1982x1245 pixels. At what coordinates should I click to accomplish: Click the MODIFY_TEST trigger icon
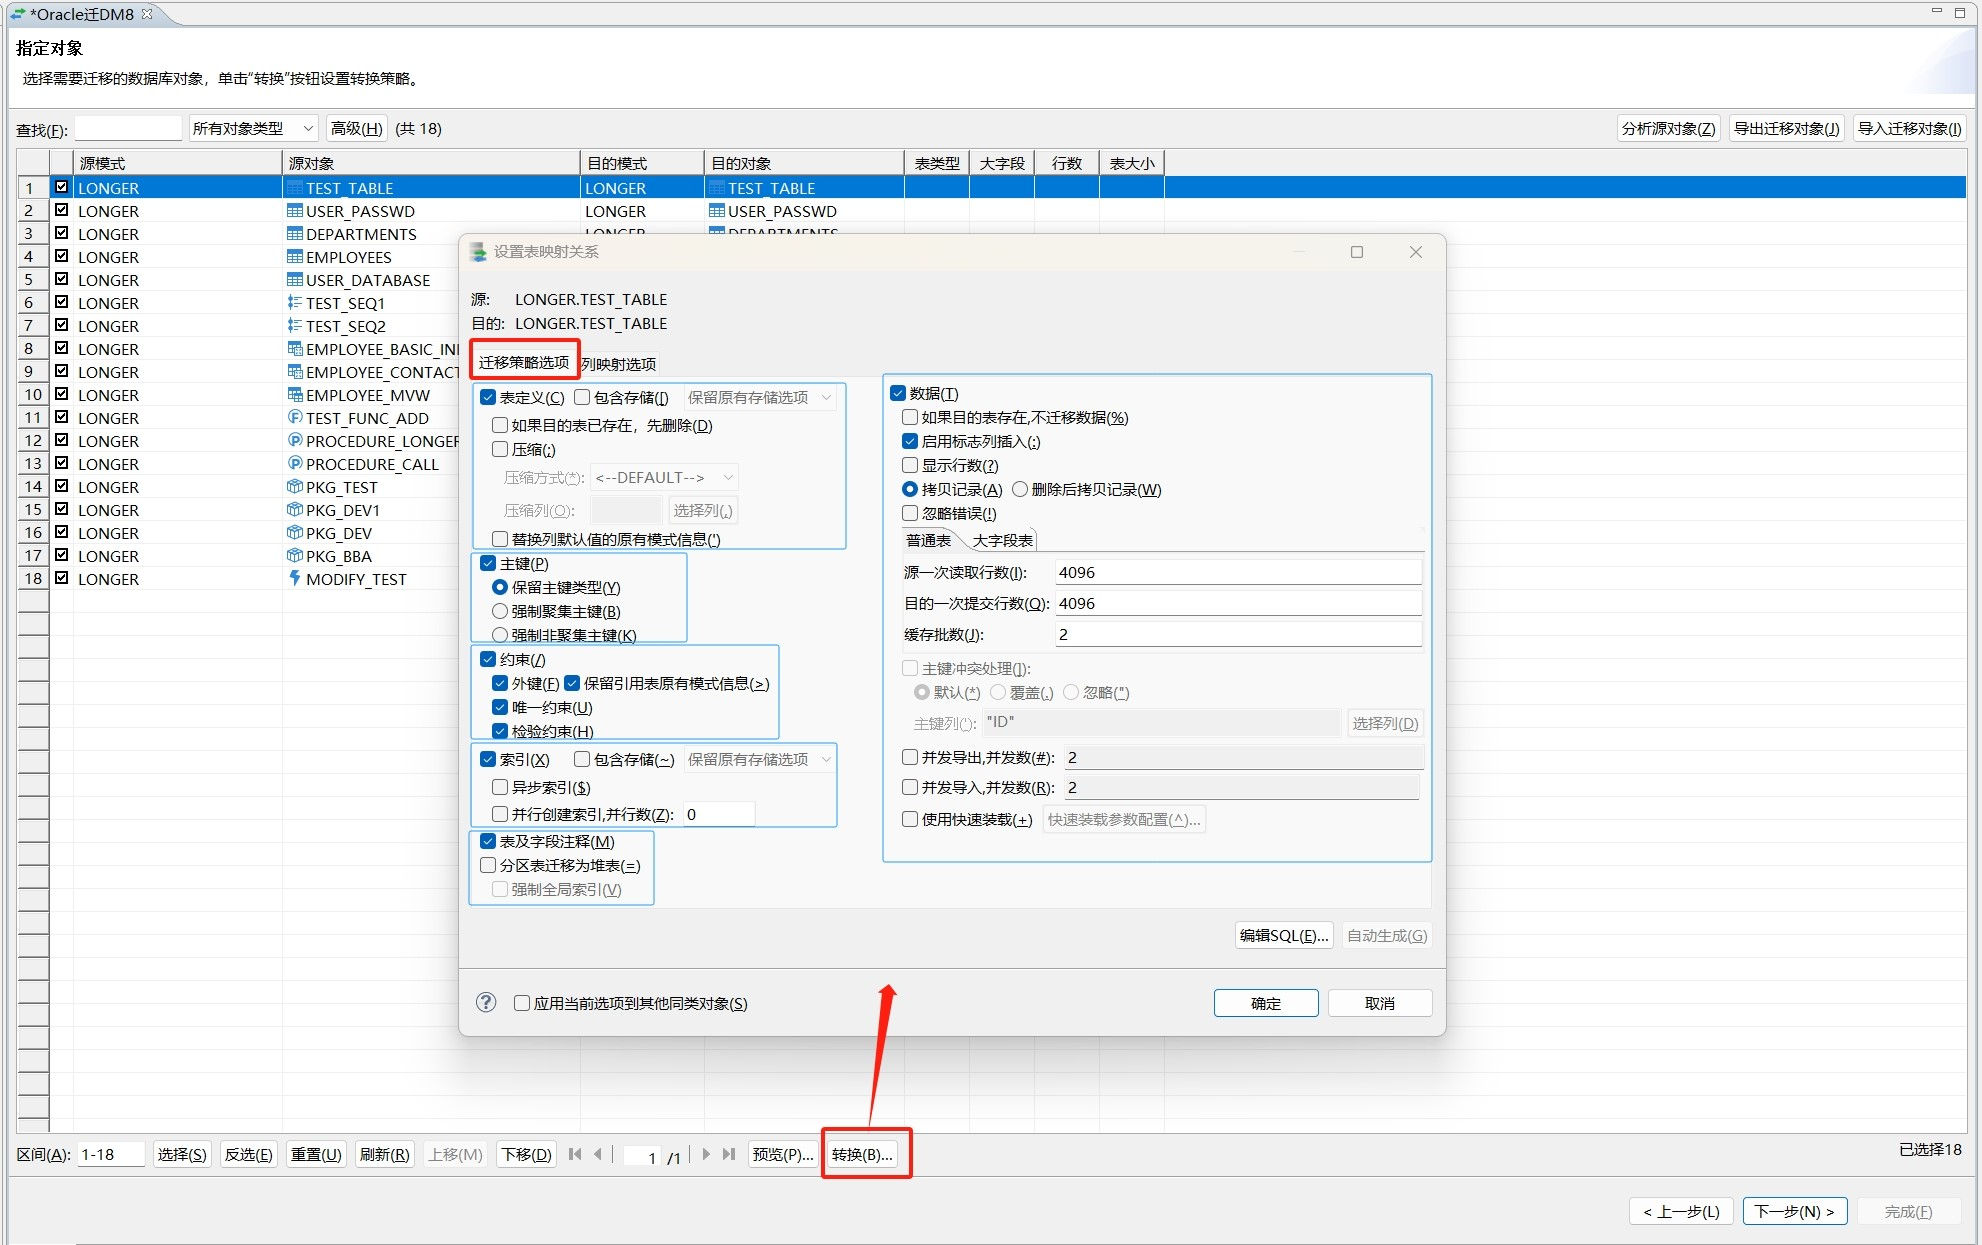[x=295, y=578]
